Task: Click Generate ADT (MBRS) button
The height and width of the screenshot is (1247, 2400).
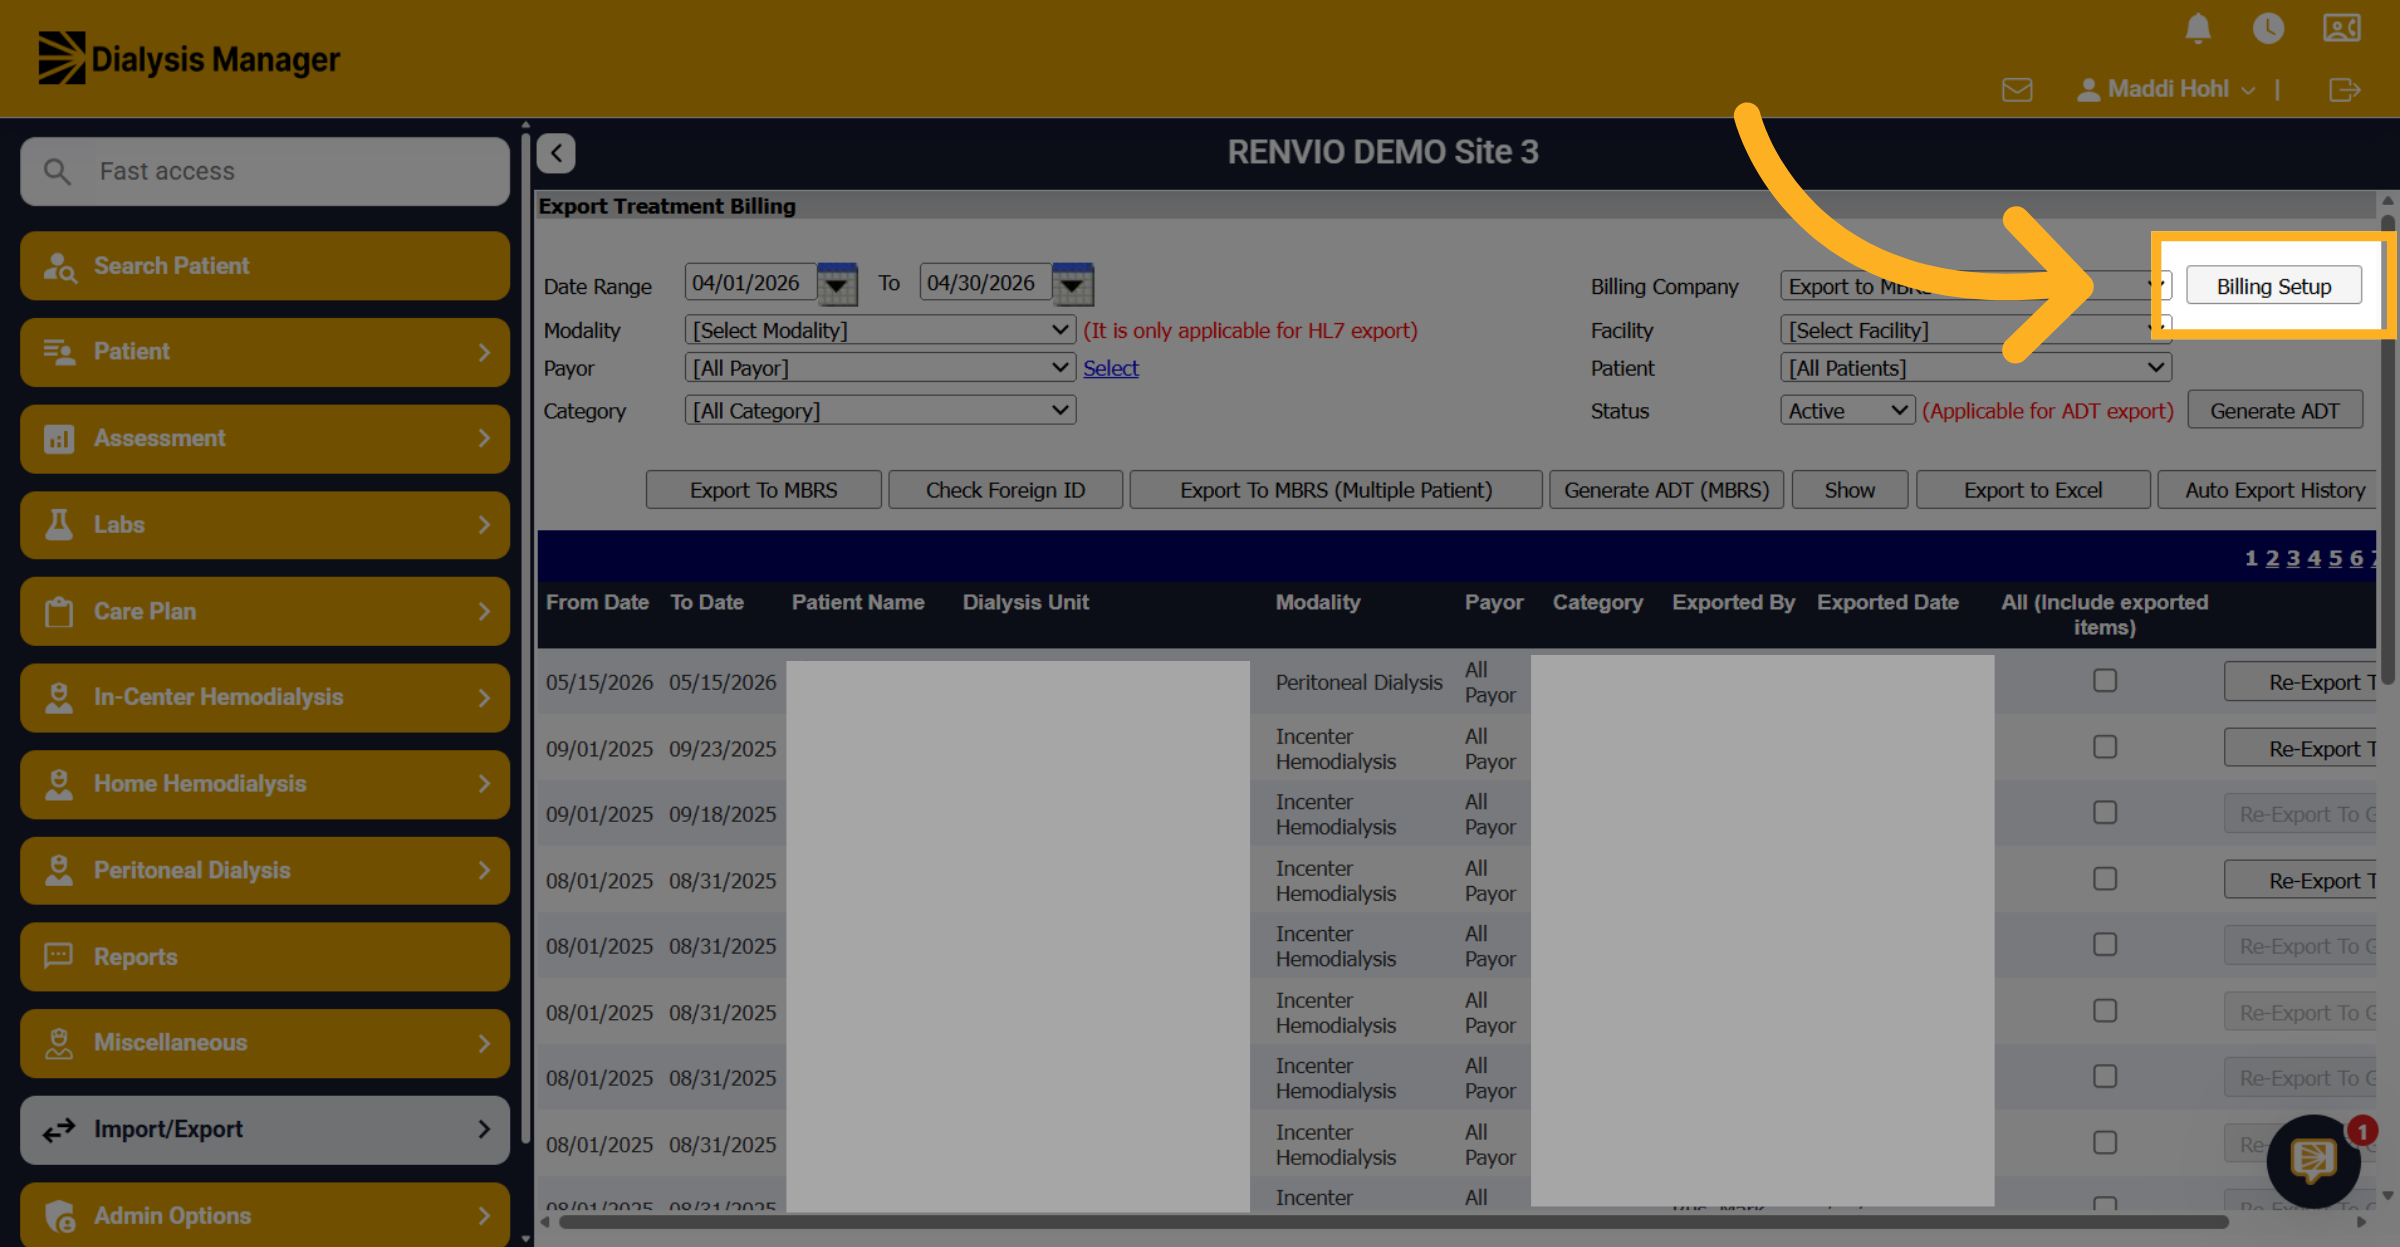Action: pos(1667,490)
